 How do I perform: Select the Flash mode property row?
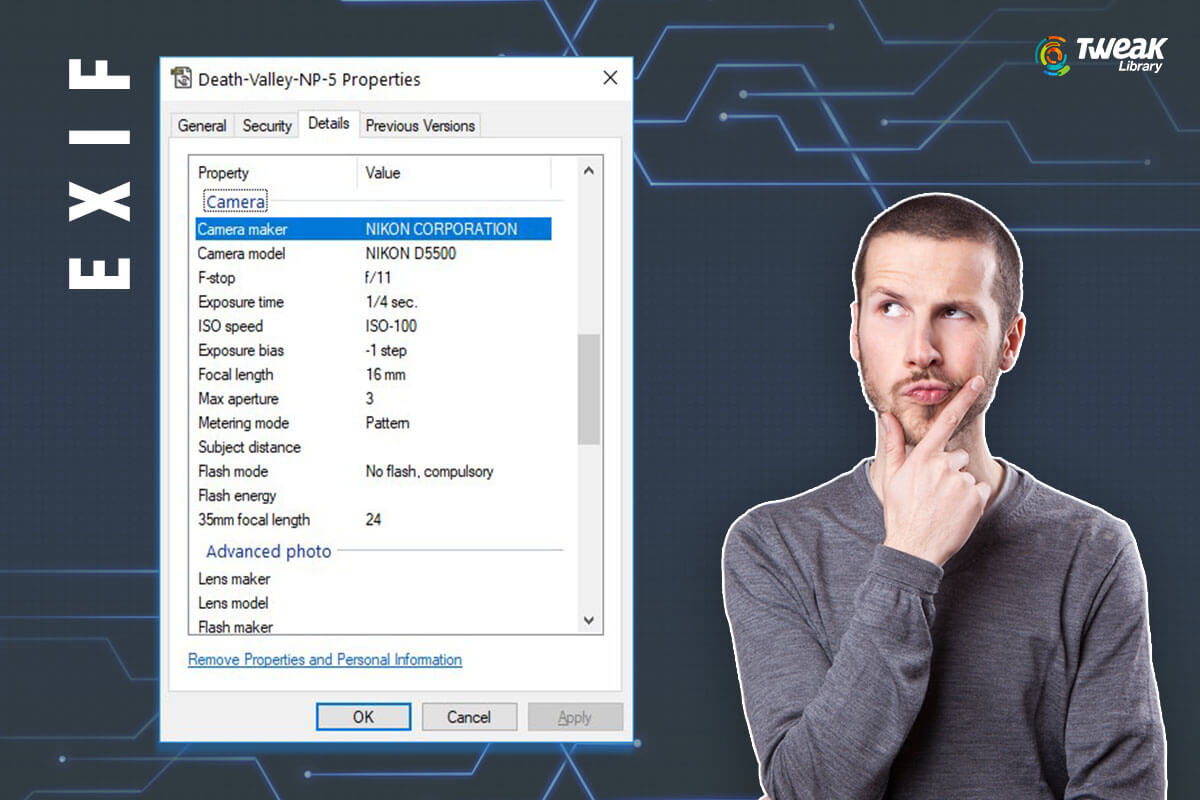coord(372,471)
